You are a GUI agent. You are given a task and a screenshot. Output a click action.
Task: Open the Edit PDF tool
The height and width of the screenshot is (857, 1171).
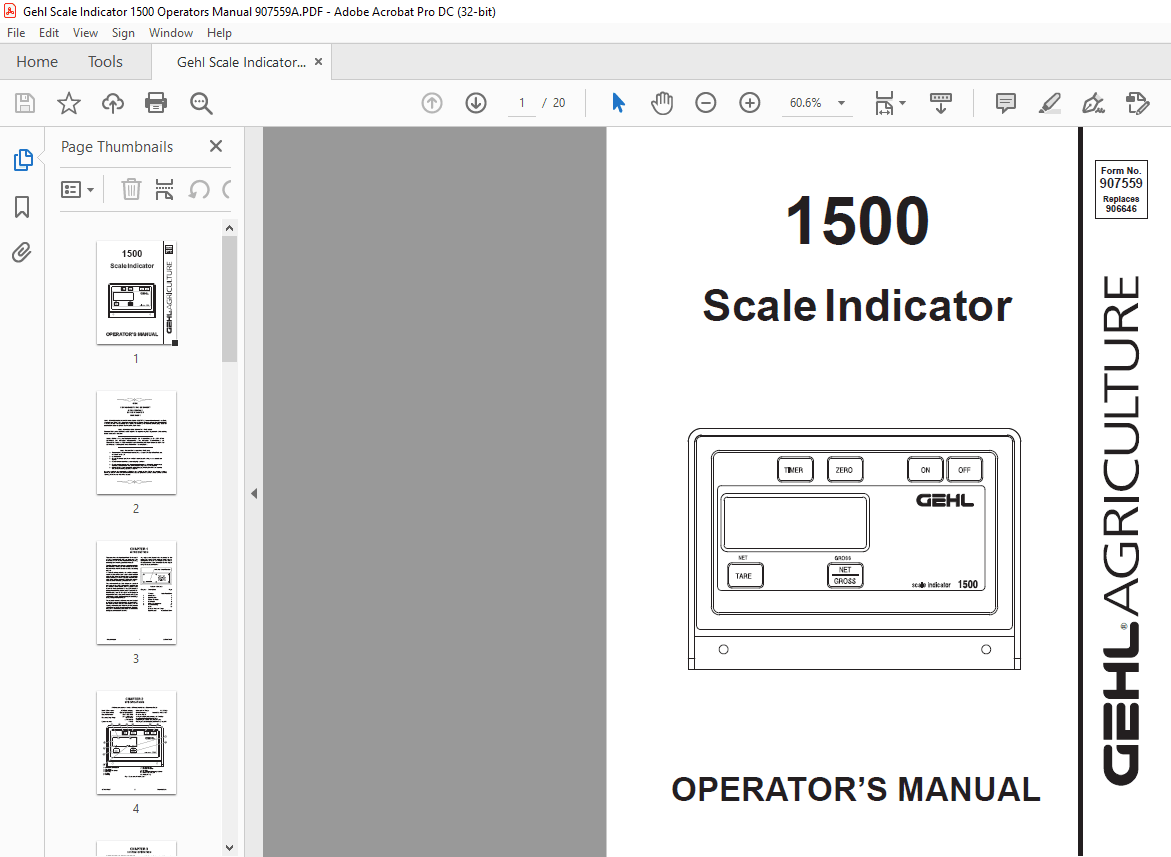coord(1137,103)
